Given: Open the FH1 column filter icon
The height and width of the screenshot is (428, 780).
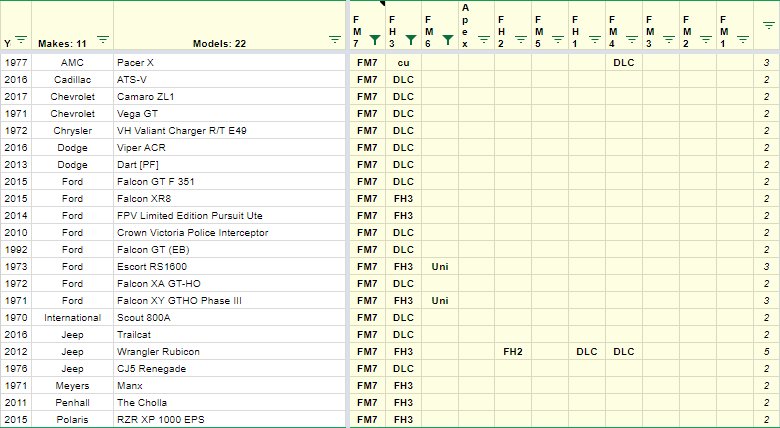Looking at the screenshot, I should 595,39.
